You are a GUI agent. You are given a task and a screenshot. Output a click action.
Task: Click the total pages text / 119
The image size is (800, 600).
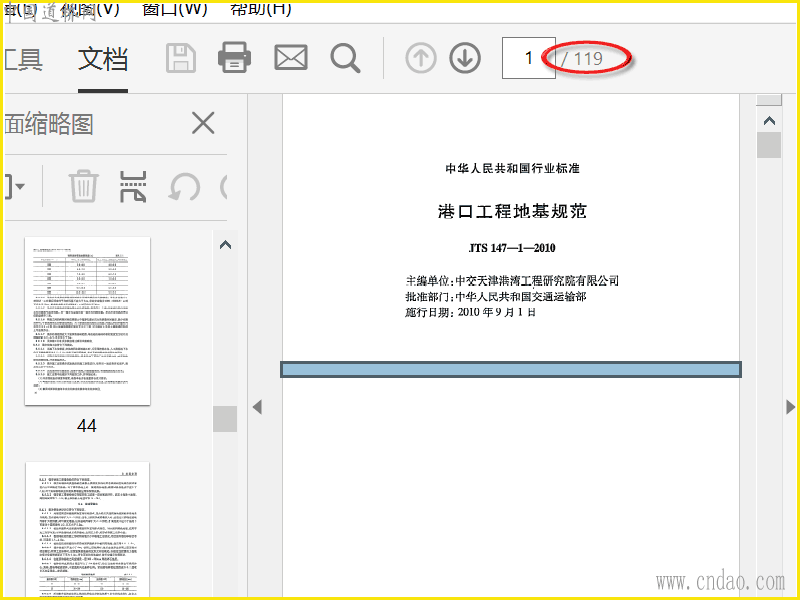(582, 59)
